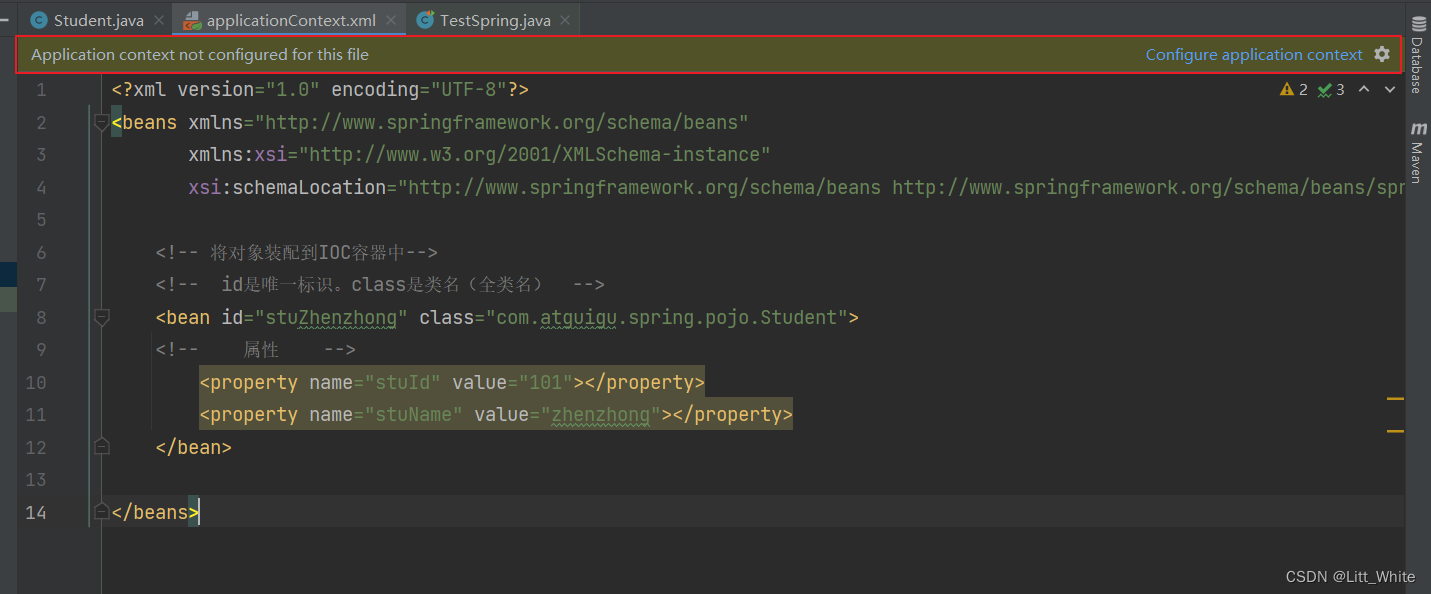
Task: Click line number 10 in gutter
Action: 35,383
